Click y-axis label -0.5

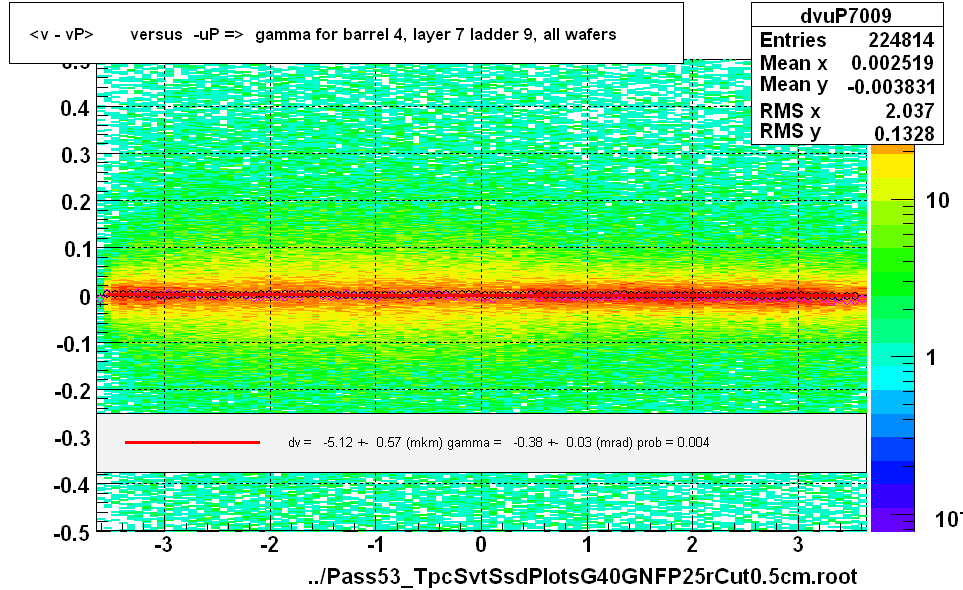tap(72, 532)
